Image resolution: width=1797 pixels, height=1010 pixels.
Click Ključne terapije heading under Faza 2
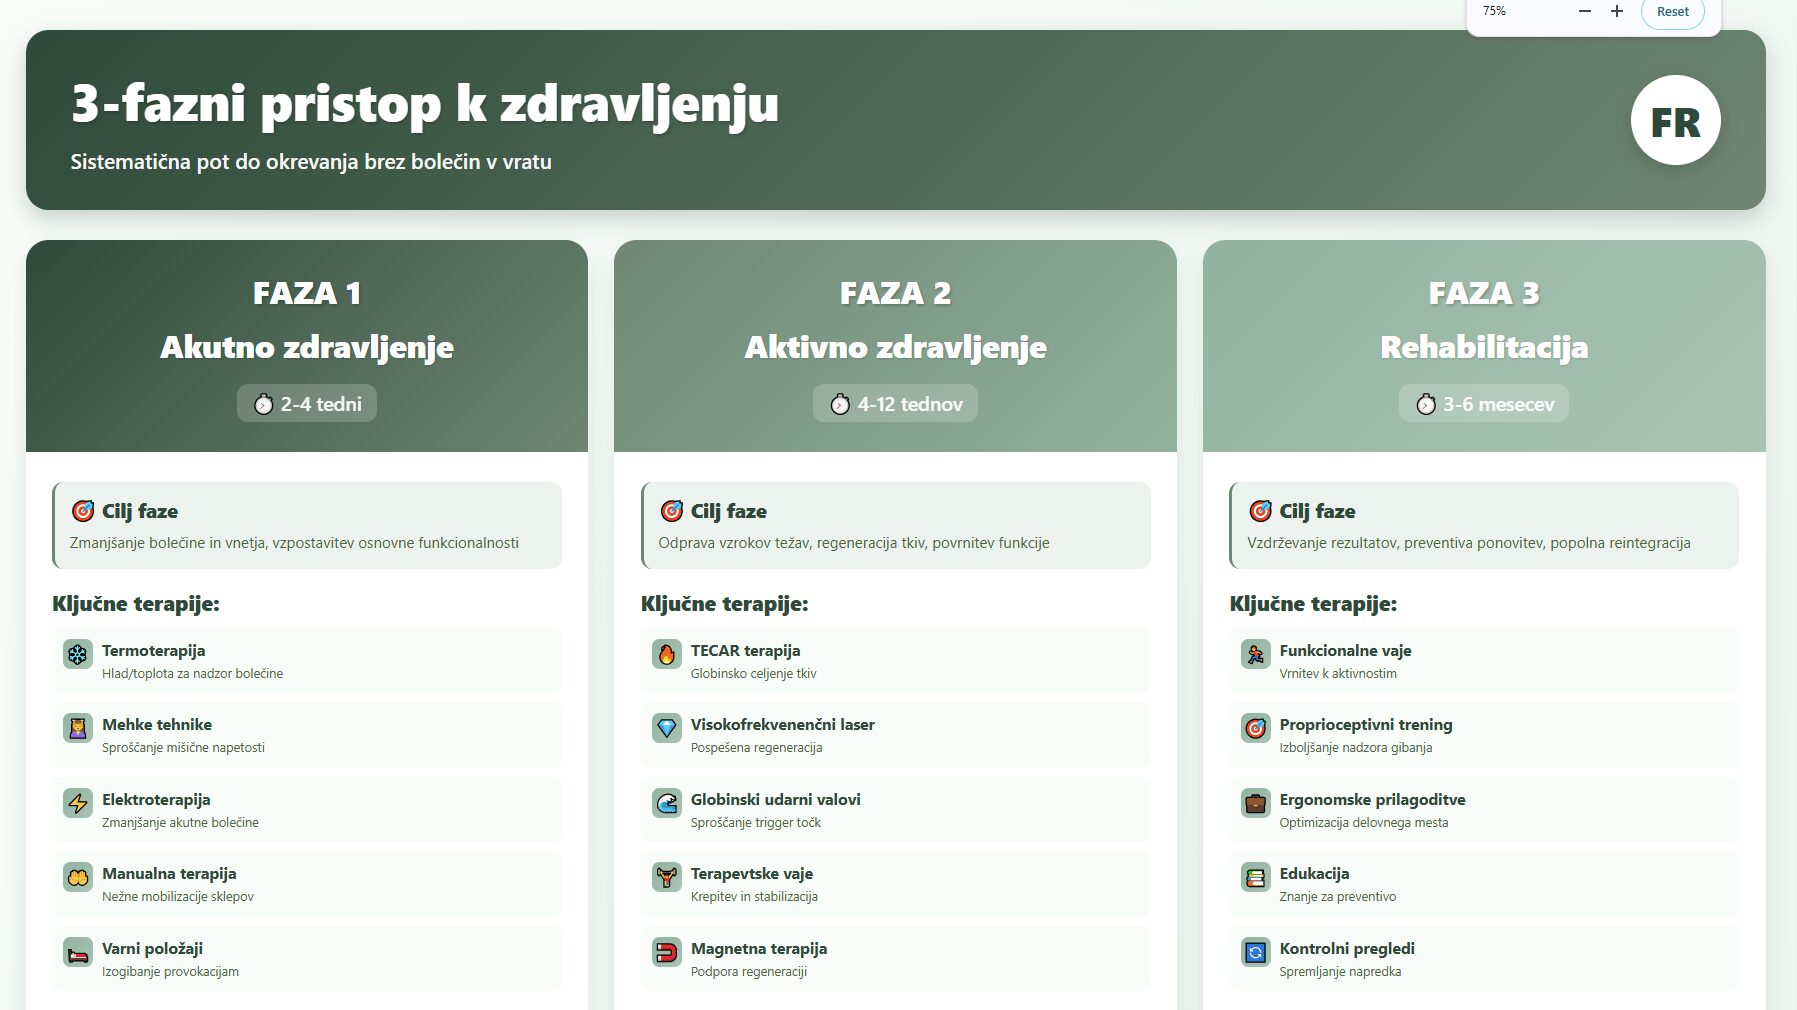click(x=724, y=604)
